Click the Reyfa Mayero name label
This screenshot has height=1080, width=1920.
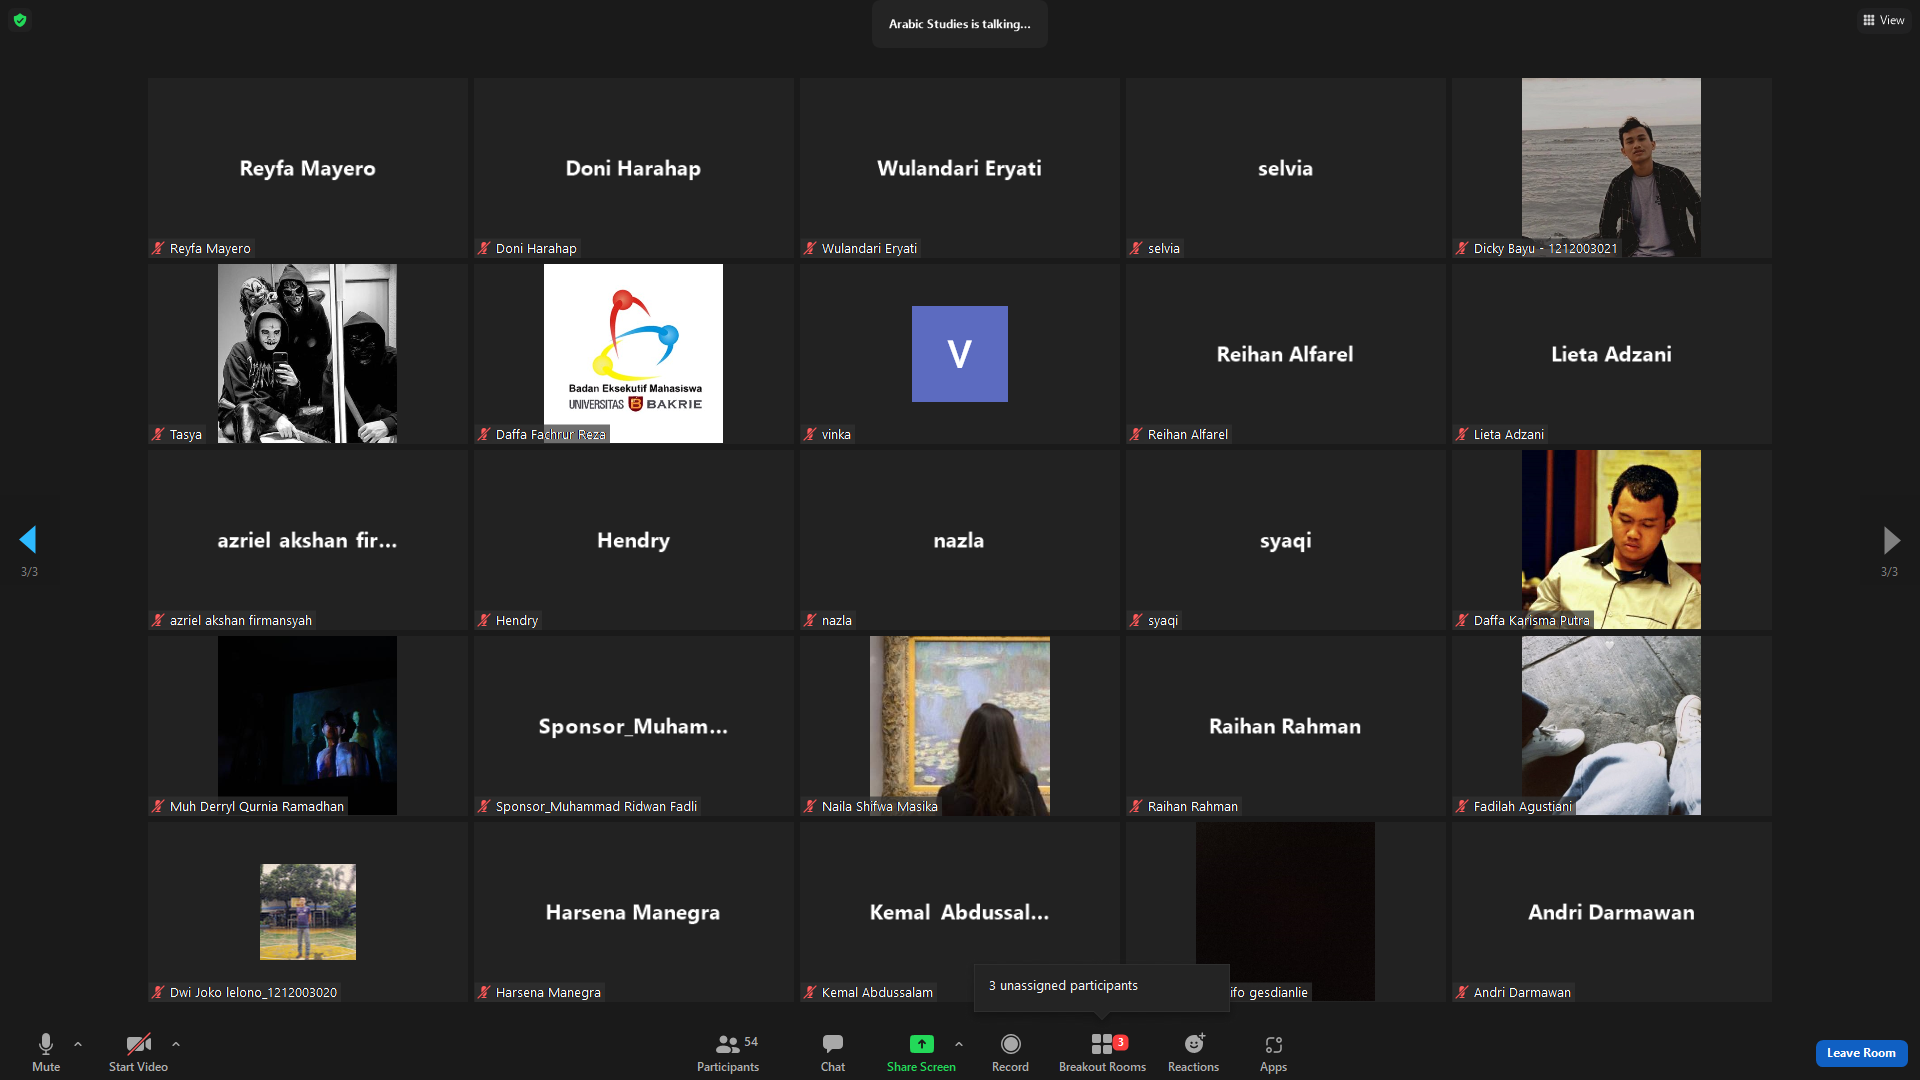210,248
